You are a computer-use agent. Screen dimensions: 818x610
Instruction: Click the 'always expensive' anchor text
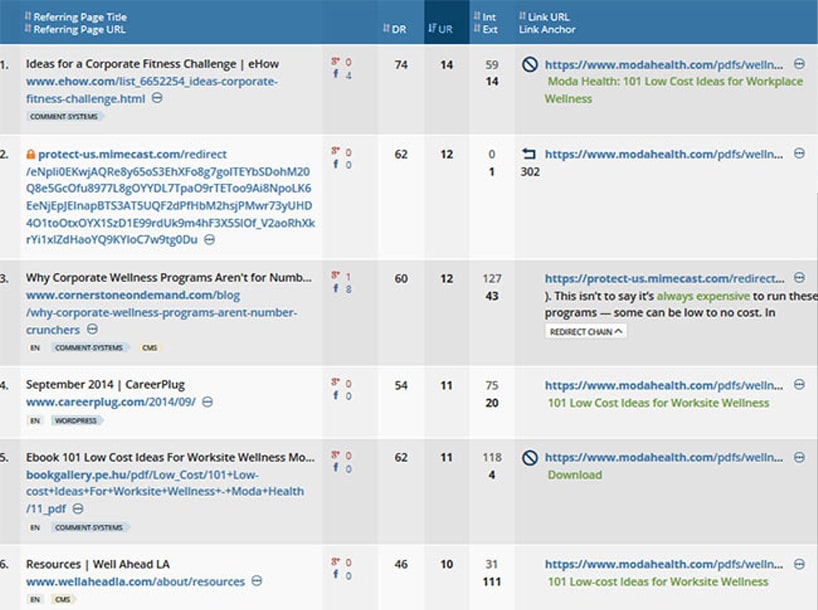click(x=703, y=296)
